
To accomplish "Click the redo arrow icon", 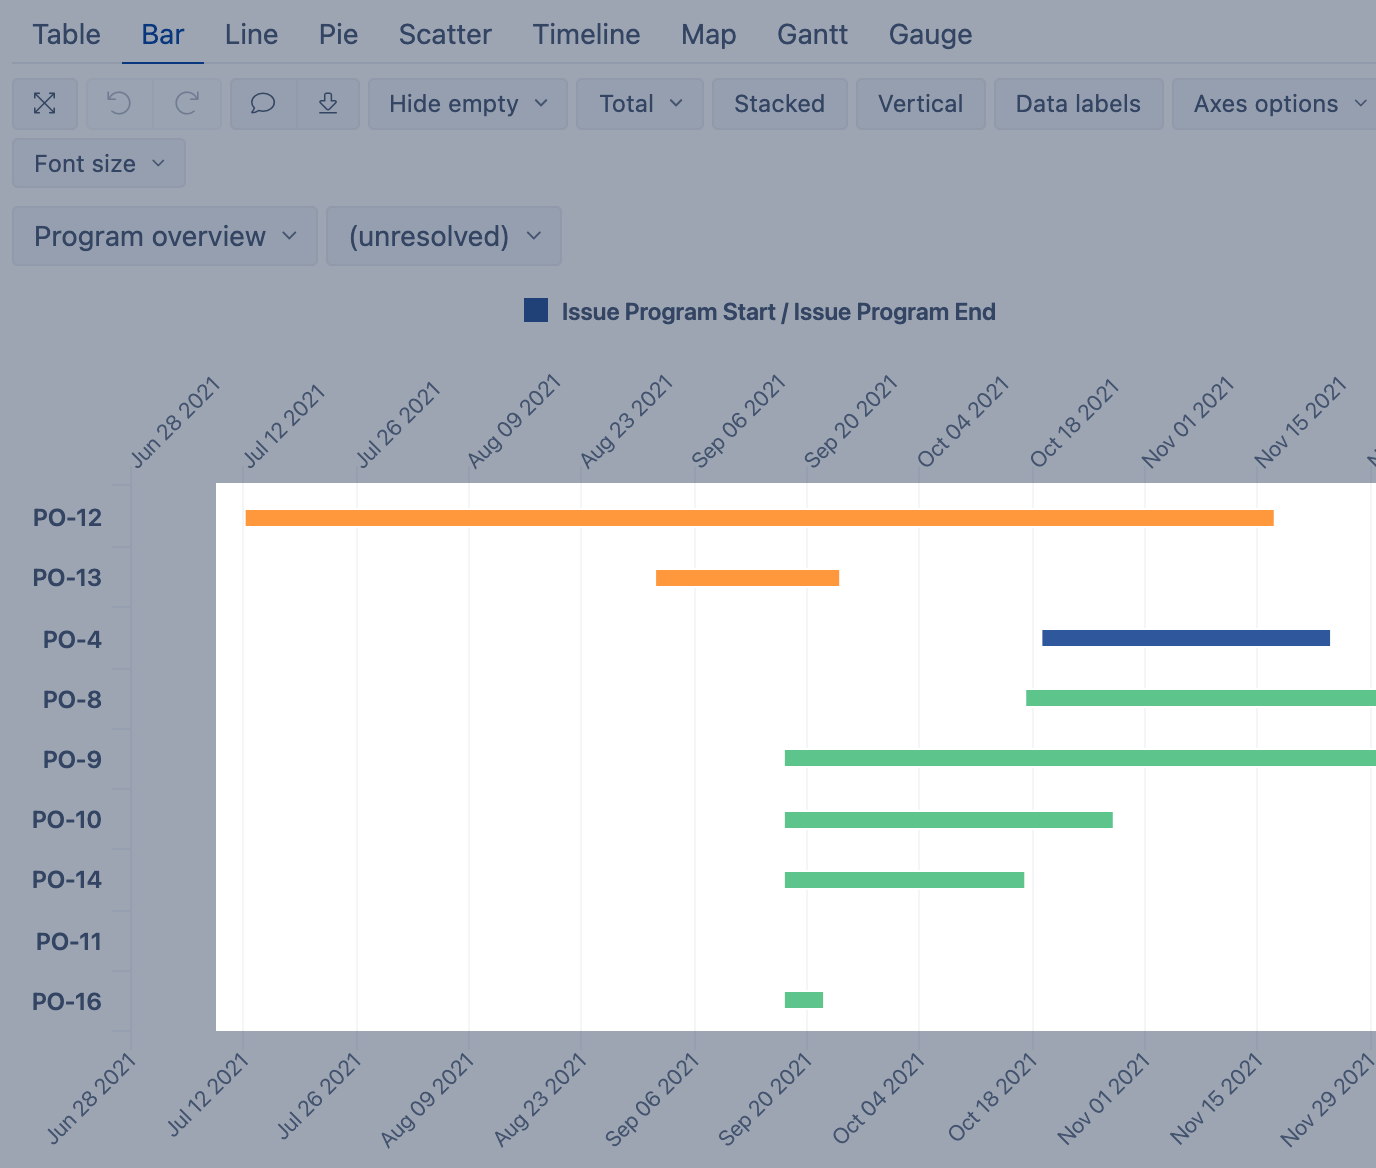I will [187, 104].
